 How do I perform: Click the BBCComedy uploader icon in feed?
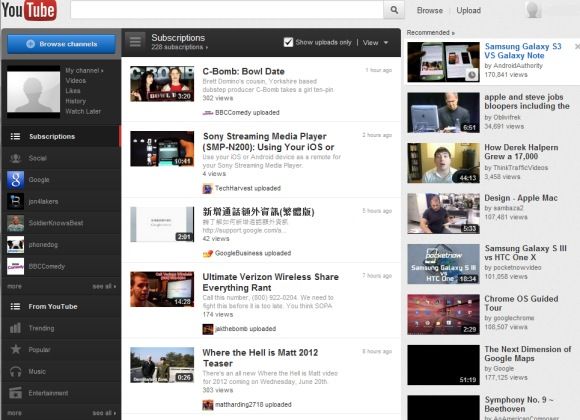tap(208, 113)
